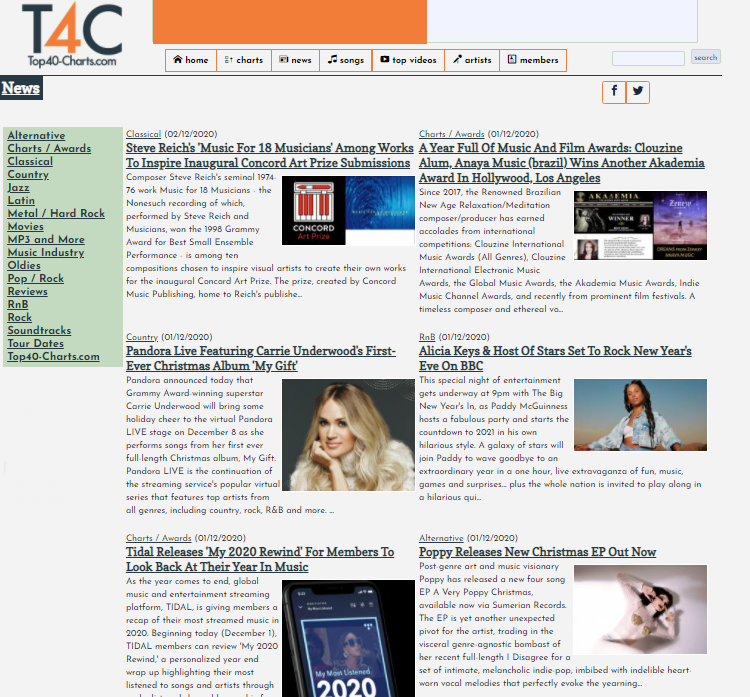Click Alternative tag above Poppy article

(441, 538)
